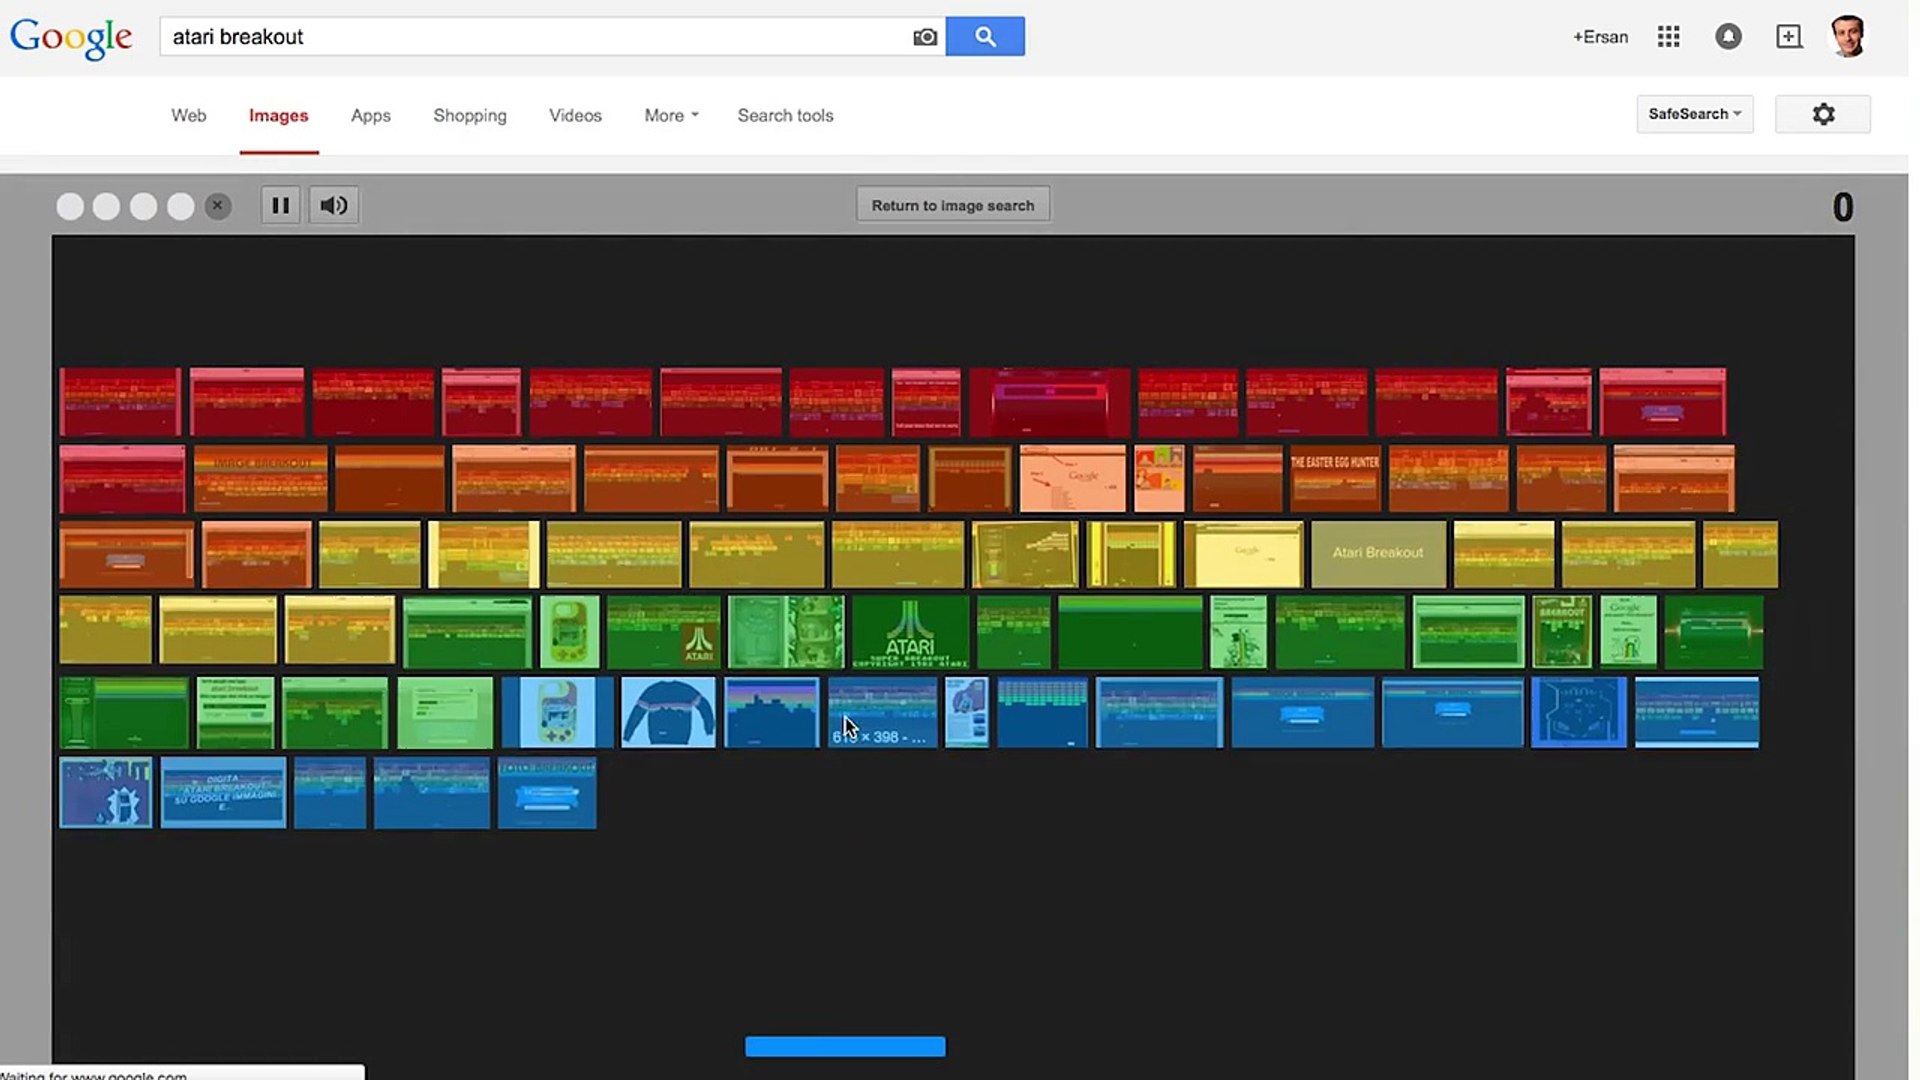Open the +Ersan profile link
The width and height of the screenshot is (1920, 1080).
[1600, 37]
